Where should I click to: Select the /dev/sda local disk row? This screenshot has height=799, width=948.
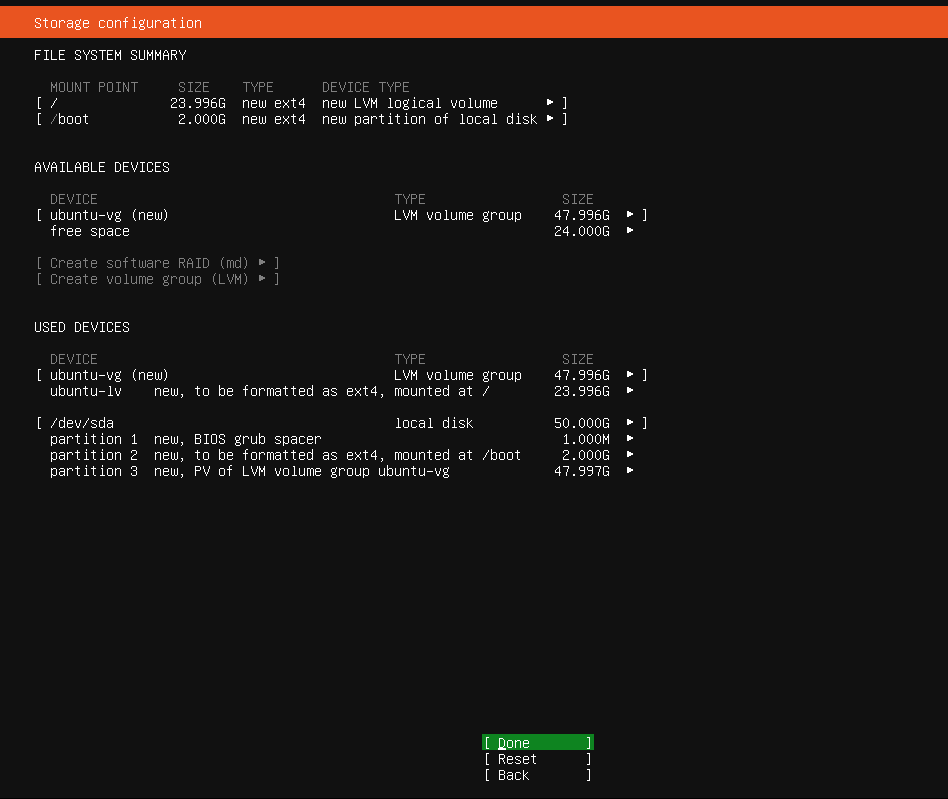[342, 423]
